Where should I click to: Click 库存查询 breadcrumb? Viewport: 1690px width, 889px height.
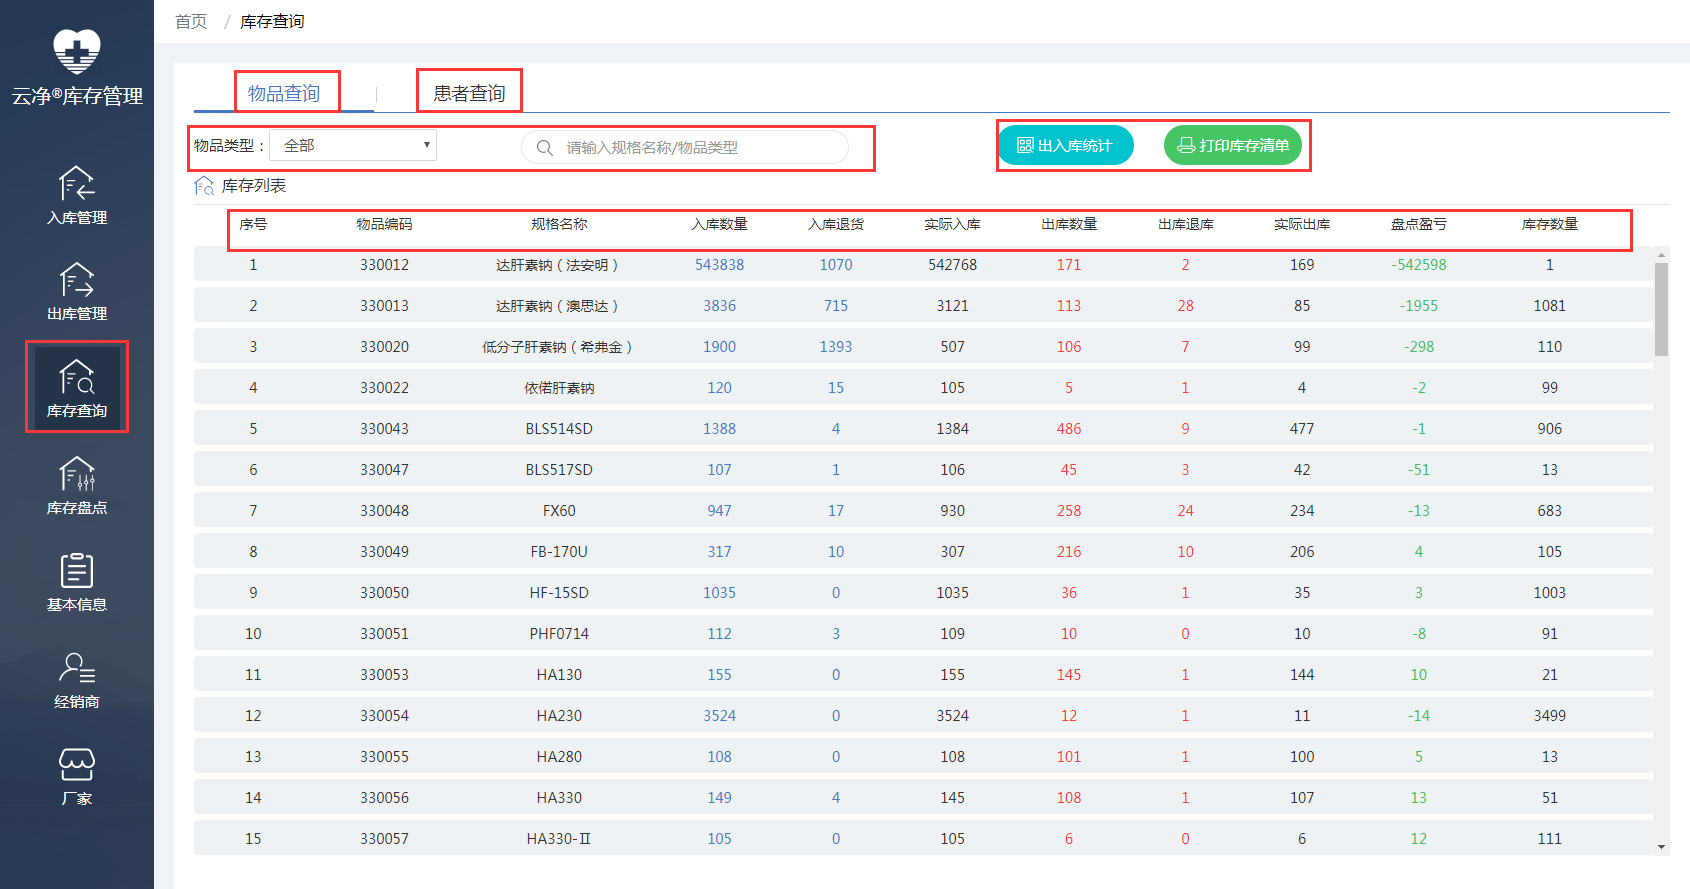point(272,21)
